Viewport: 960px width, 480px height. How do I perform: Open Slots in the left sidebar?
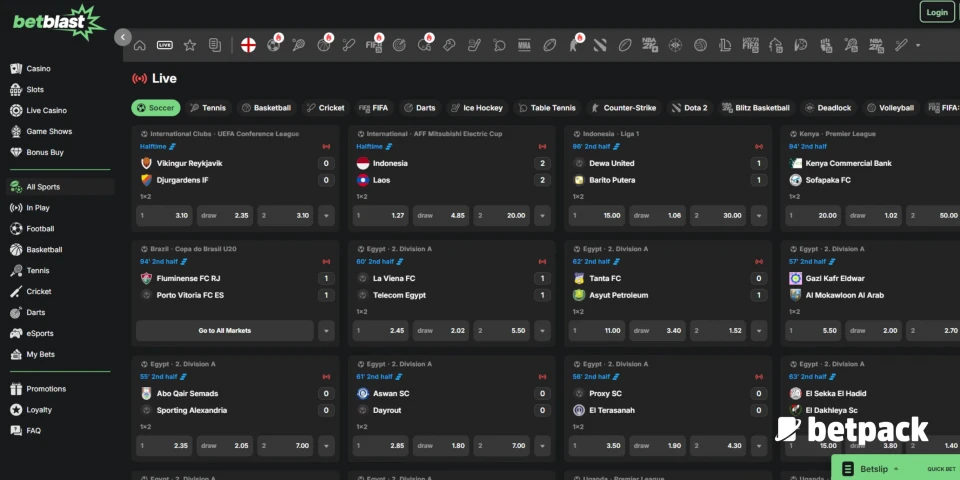coord(35,89)
